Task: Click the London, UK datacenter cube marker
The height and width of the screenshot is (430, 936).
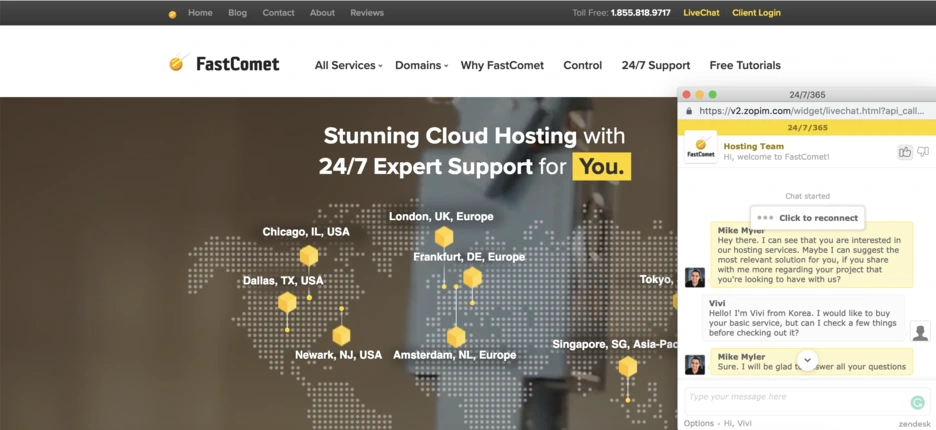Action: tap(444, 238)
